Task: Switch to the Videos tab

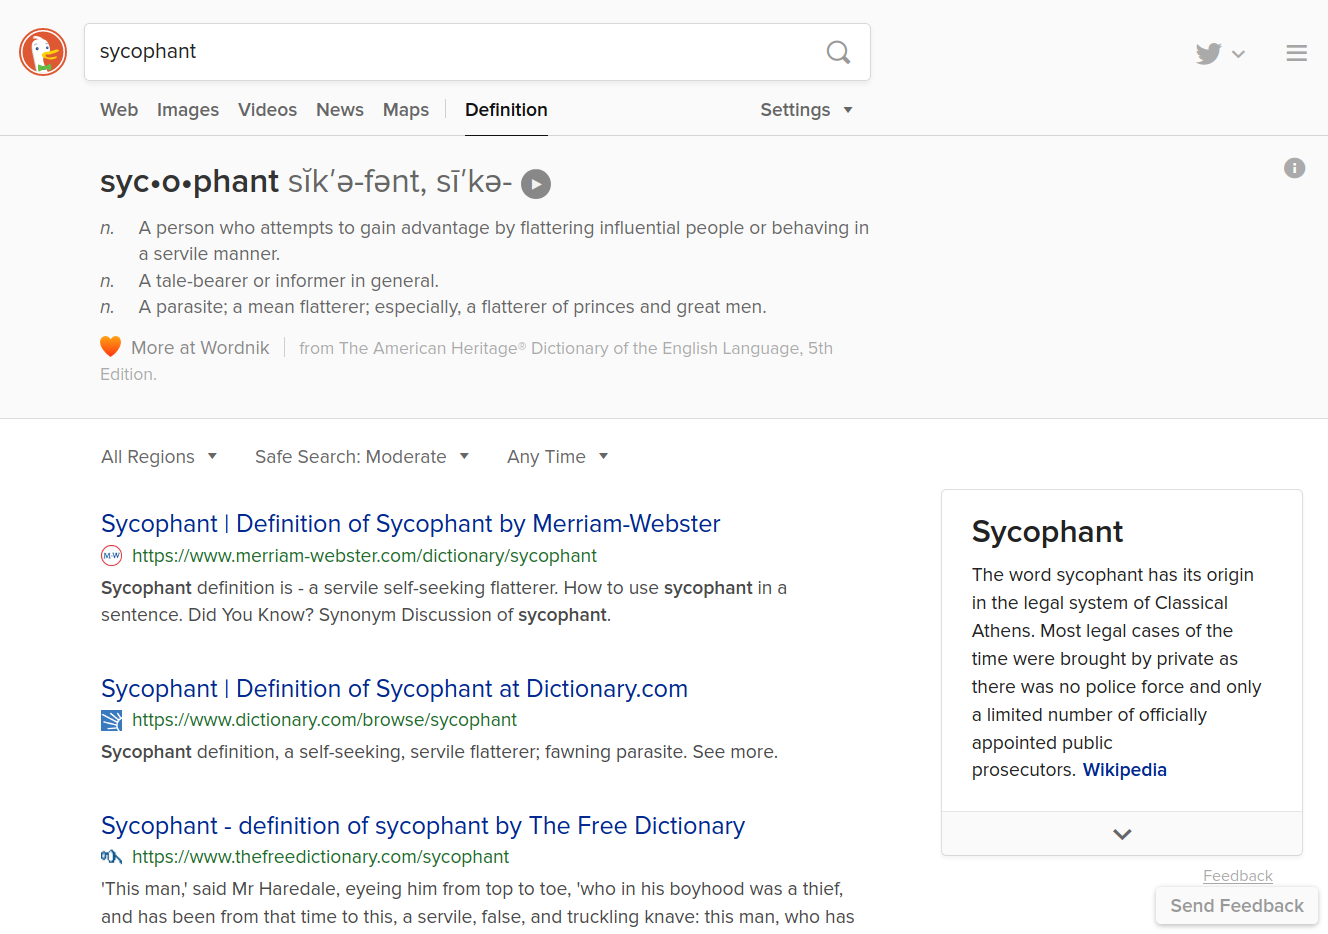Action: pos(267,110)
